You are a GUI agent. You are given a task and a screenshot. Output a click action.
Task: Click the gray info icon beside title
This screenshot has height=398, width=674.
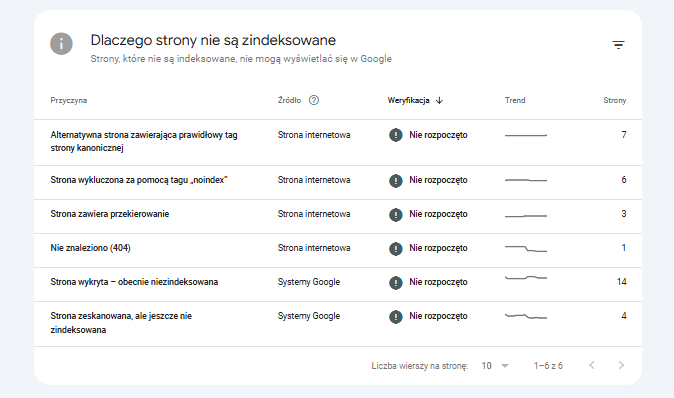coord(61,43)
